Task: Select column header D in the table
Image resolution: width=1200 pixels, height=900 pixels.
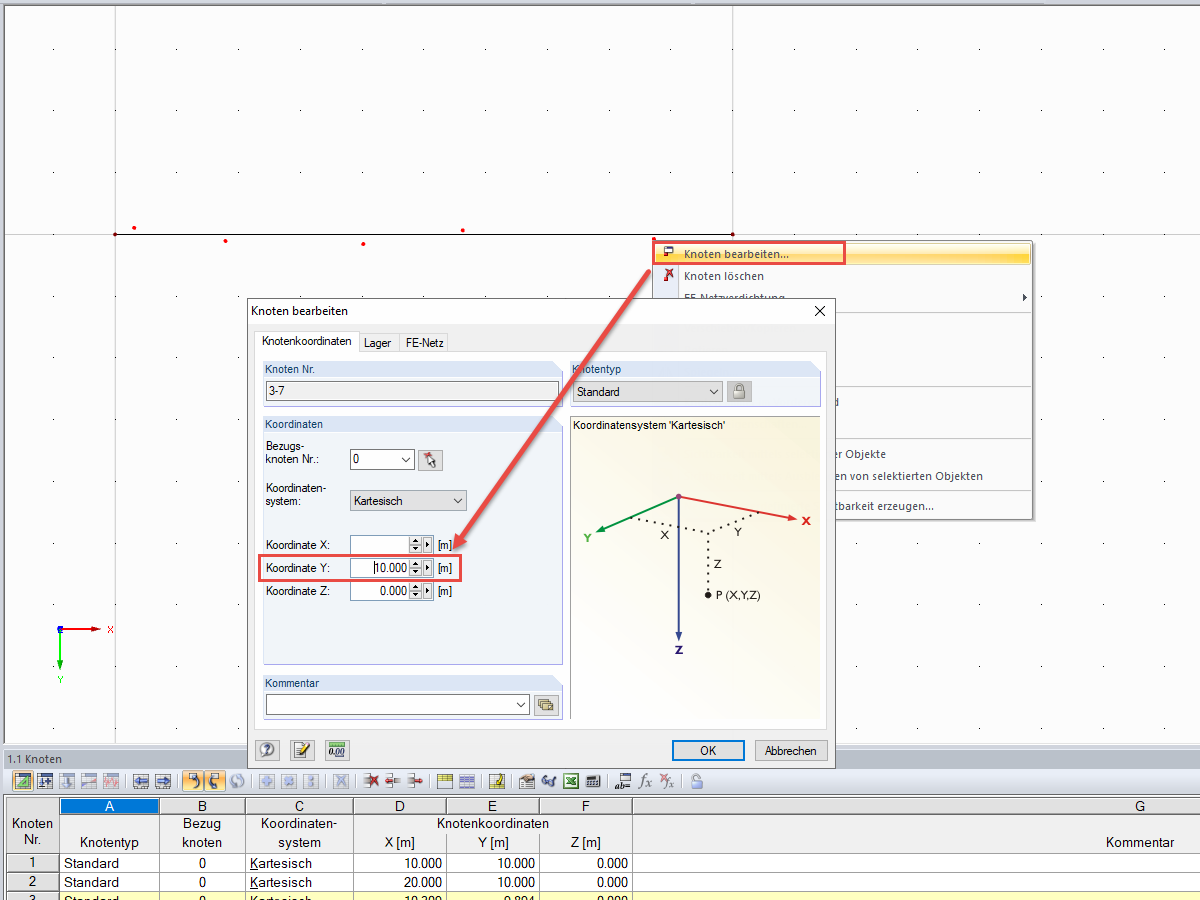Action: (399, 806)
